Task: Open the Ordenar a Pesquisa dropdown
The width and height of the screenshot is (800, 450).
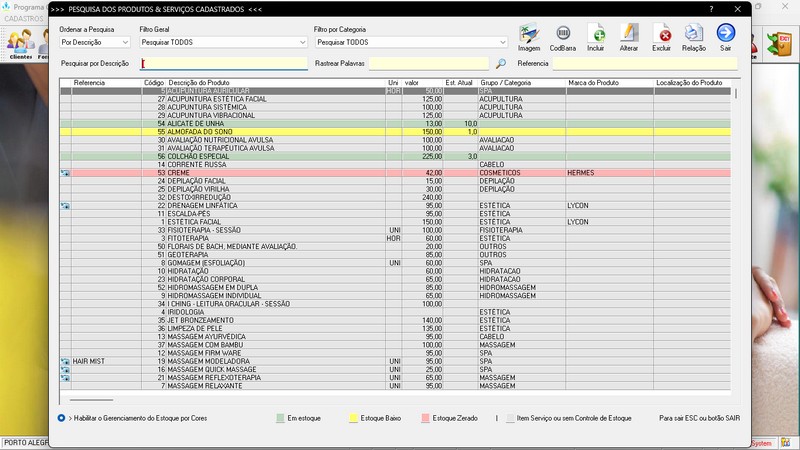Action: (95, 42)
